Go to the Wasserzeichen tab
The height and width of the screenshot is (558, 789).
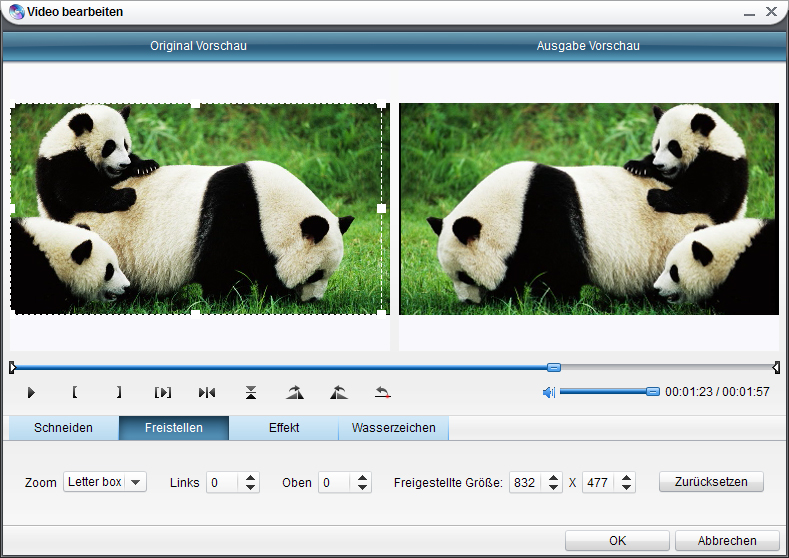click(393, 428)
